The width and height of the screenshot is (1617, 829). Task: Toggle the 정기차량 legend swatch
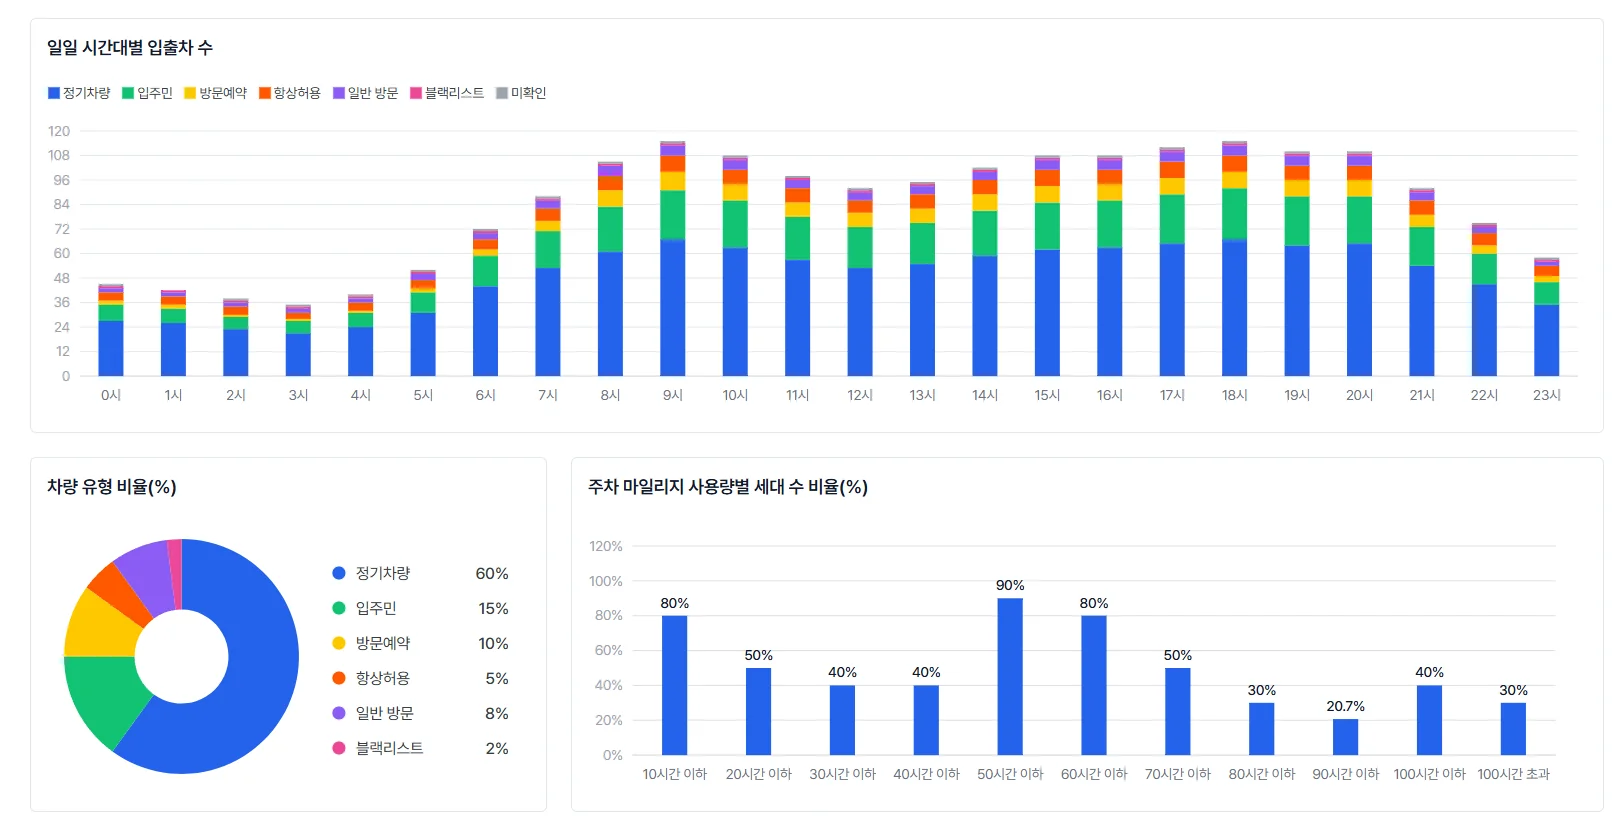pyautogui.click(x=54, y=93)
